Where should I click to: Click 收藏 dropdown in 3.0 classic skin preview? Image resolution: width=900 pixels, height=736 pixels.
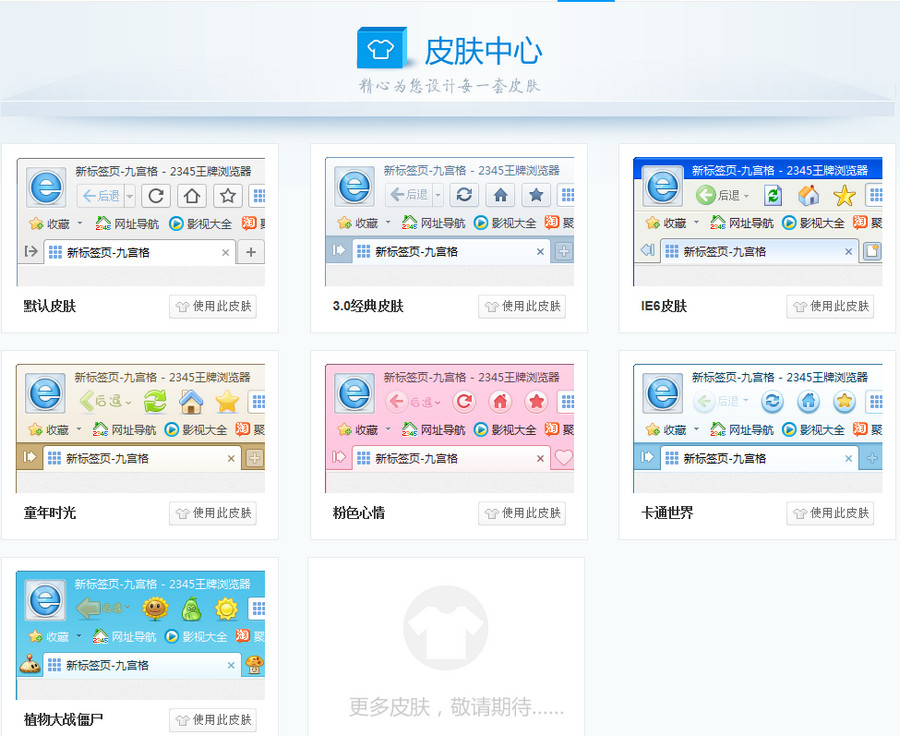tap(388, 223)
